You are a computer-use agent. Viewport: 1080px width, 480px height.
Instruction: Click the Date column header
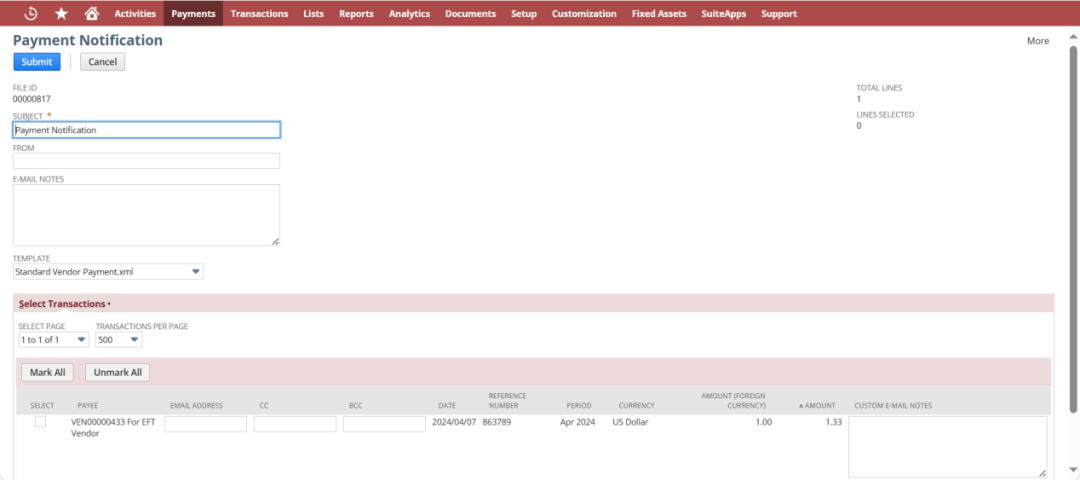tap(447, 406)
